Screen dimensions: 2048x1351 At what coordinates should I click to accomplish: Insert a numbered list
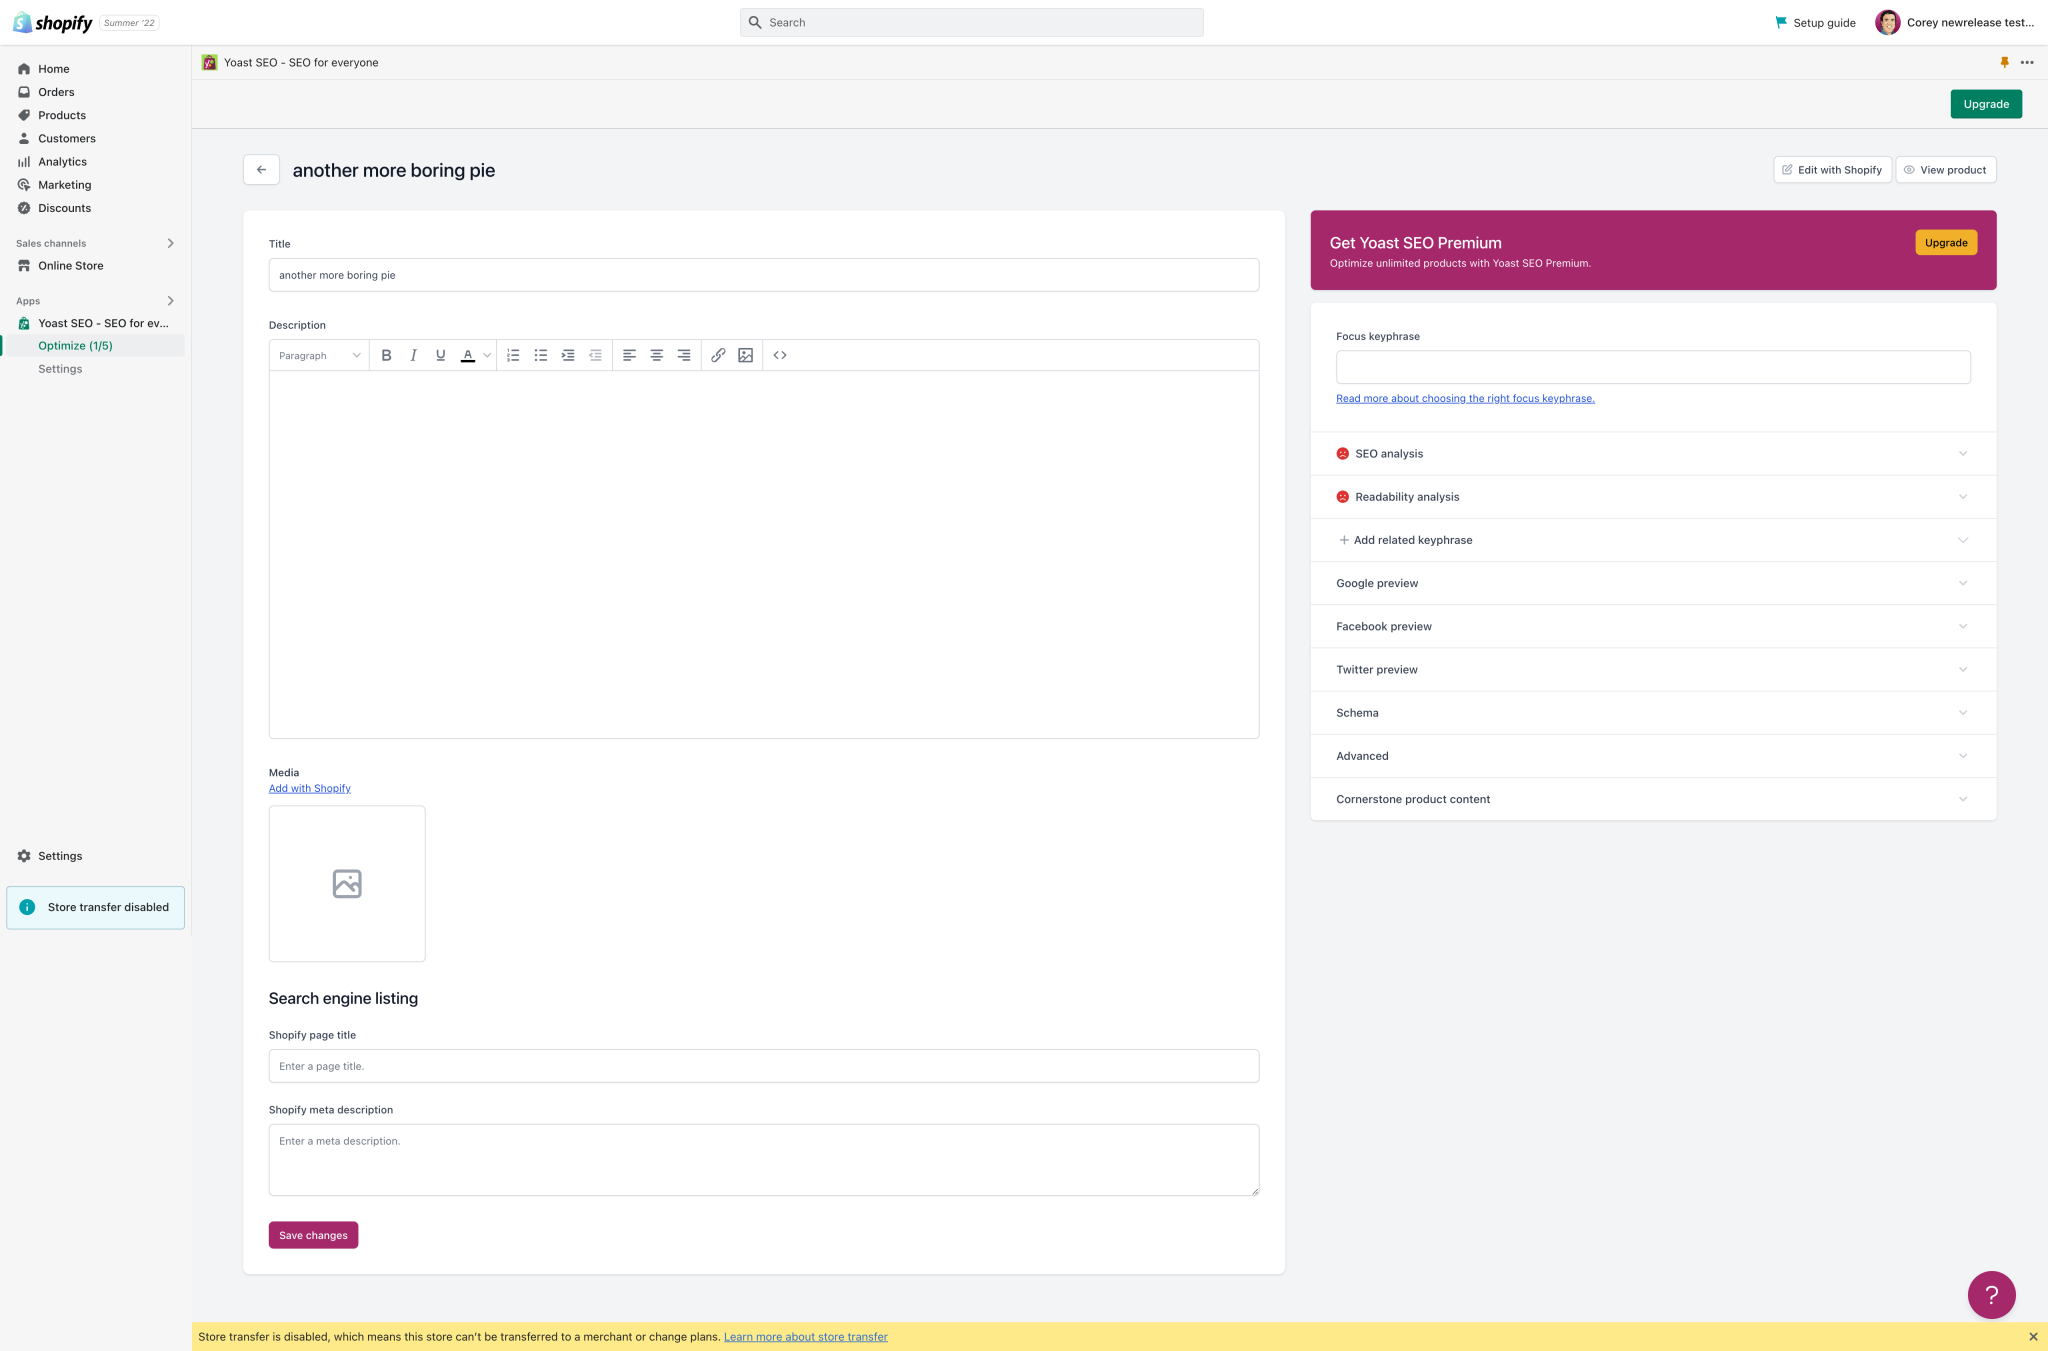tap(513, 355)
